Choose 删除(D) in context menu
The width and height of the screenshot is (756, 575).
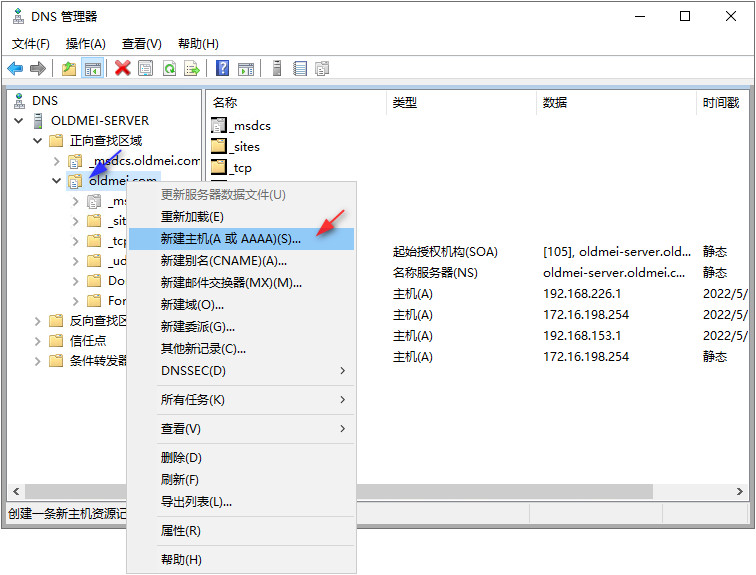click(241, 457)
